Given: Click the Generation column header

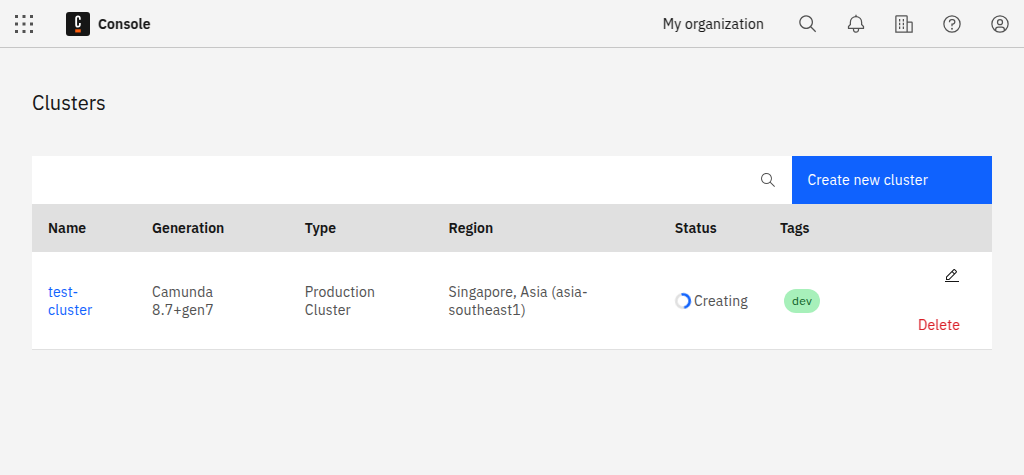Looking at the screenshot, I should pos(188,228).
